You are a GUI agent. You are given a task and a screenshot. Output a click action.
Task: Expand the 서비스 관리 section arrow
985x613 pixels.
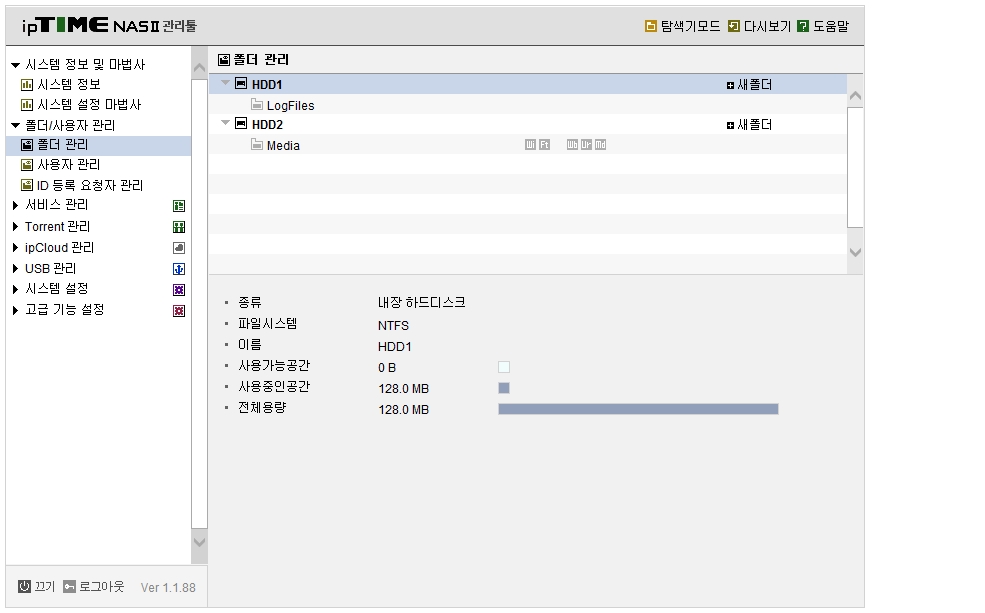click(x=15, y=205)
